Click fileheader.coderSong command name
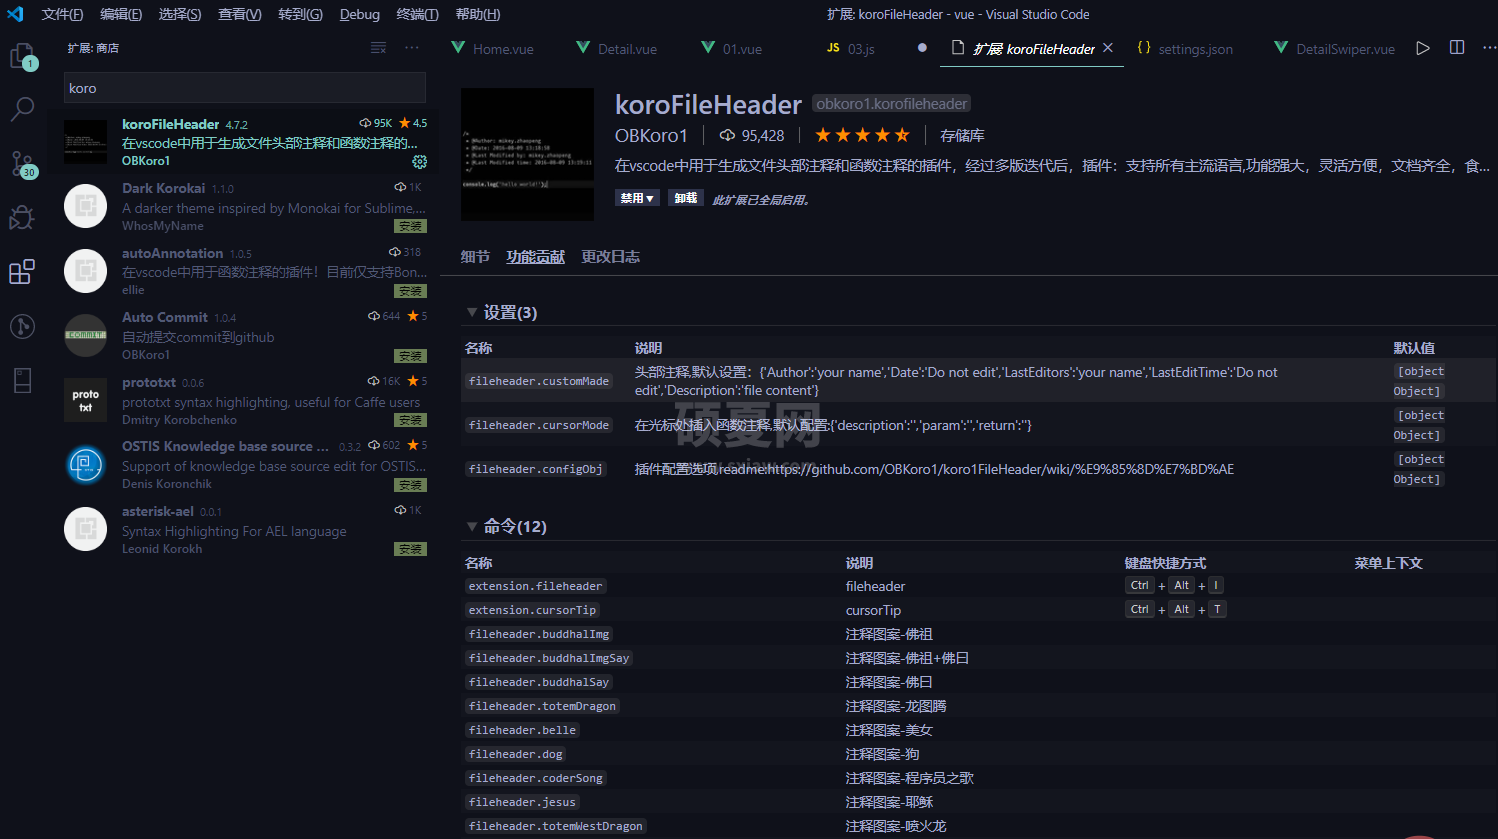 [535, 778]
